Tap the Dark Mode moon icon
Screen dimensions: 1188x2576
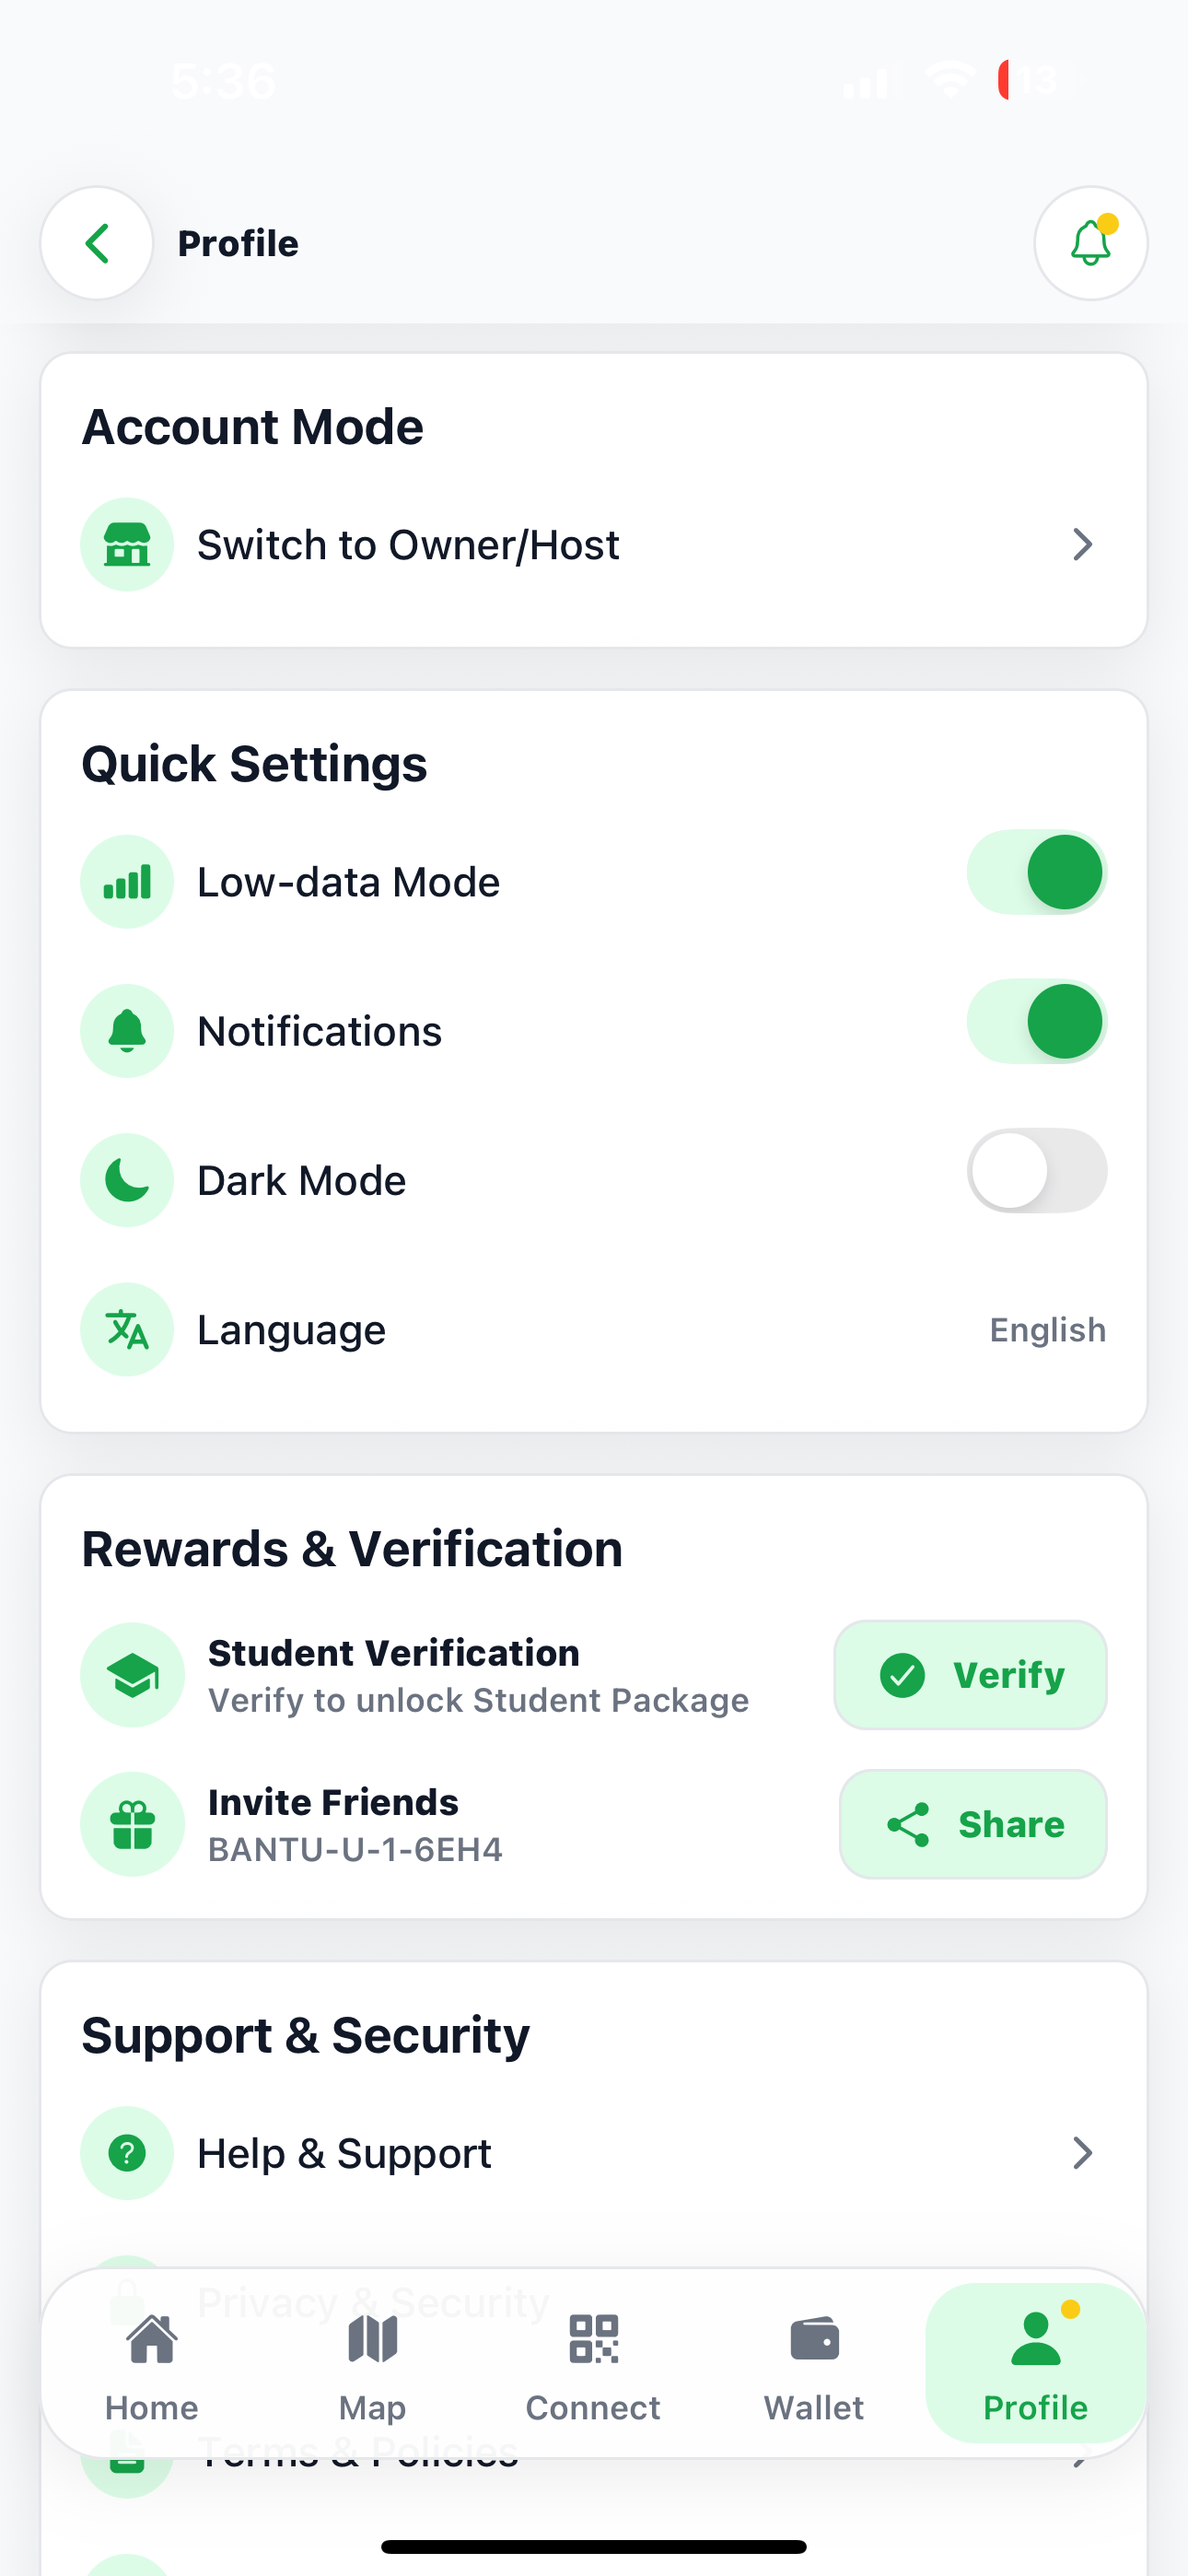coord(127,1180)
